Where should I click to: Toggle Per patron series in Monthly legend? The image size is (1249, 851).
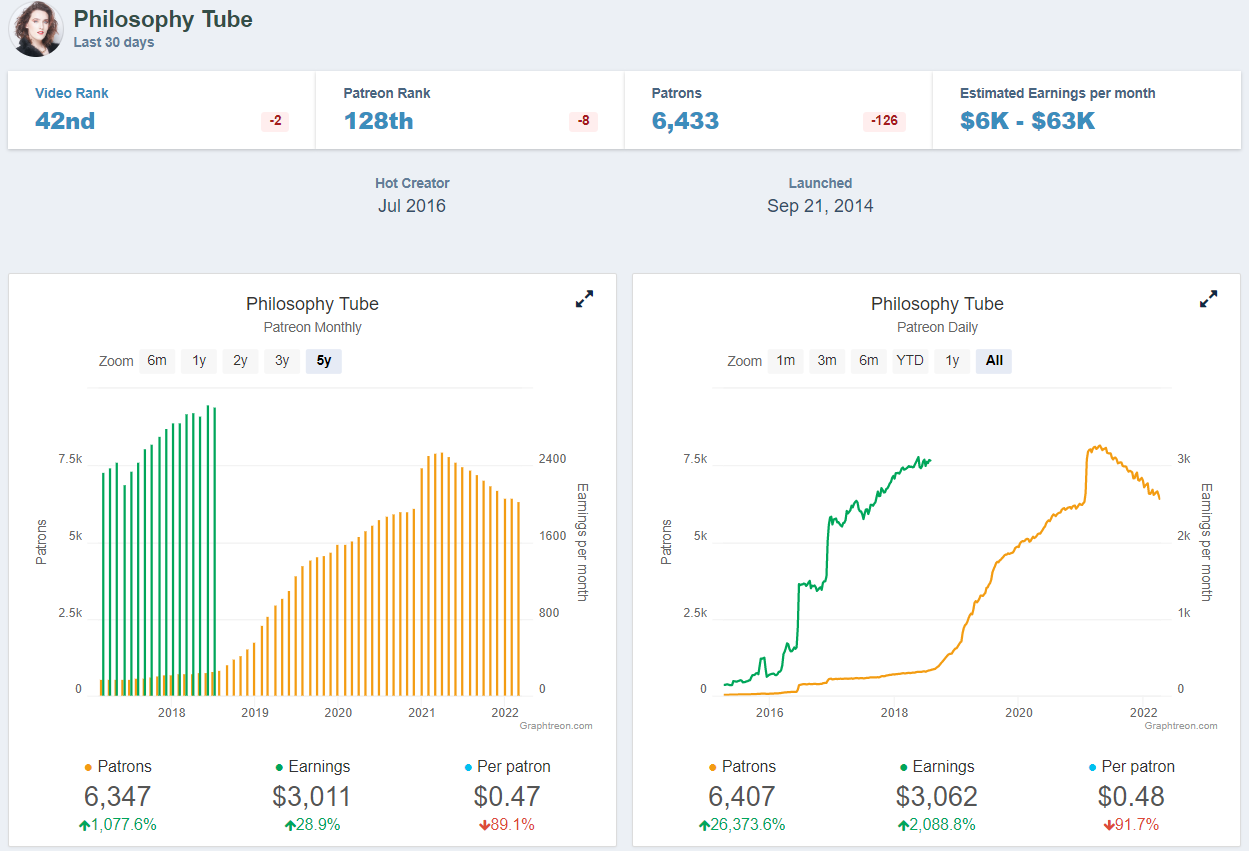click(x=507, y=767)
